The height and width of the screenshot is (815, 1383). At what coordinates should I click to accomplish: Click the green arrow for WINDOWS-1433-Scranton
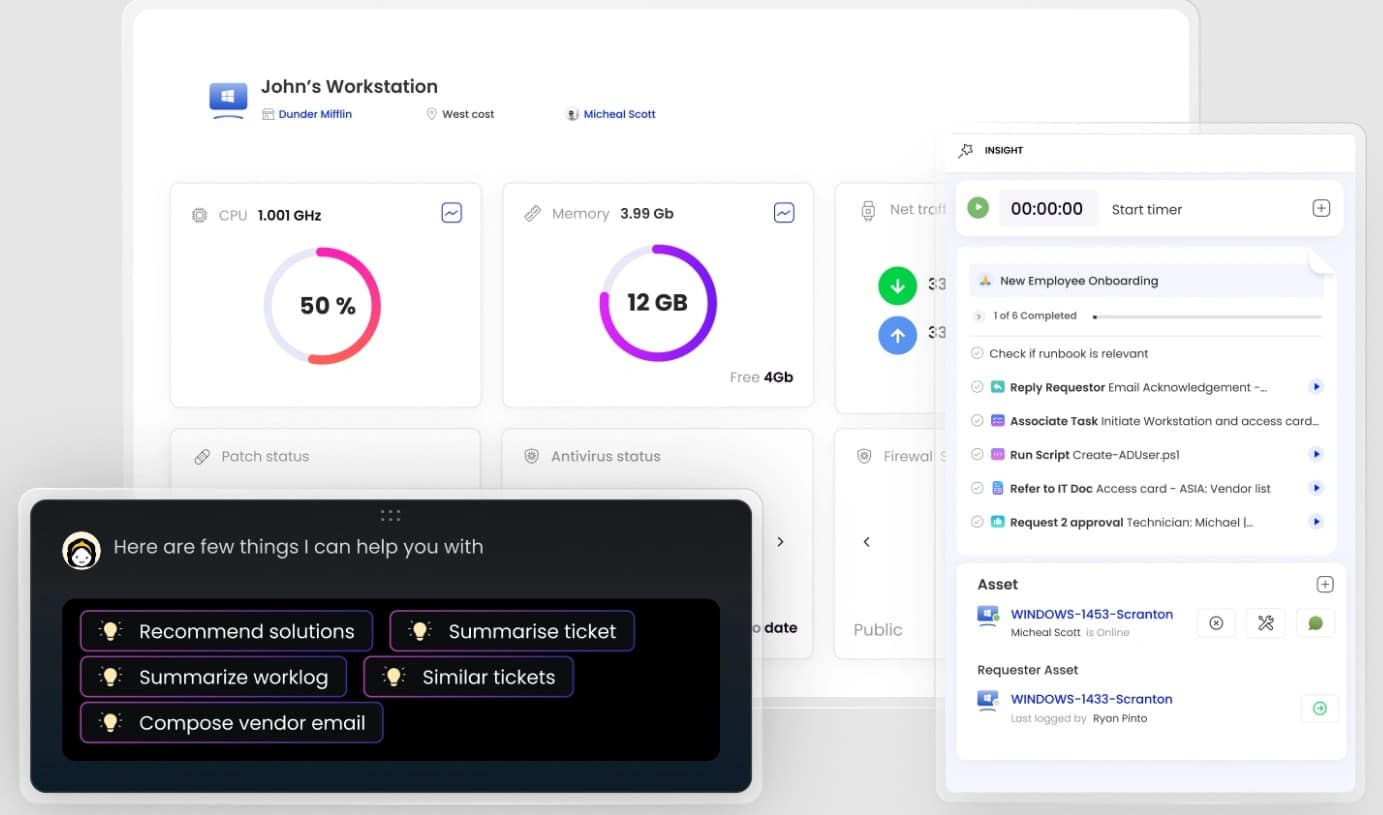(x=1319, y=708)
